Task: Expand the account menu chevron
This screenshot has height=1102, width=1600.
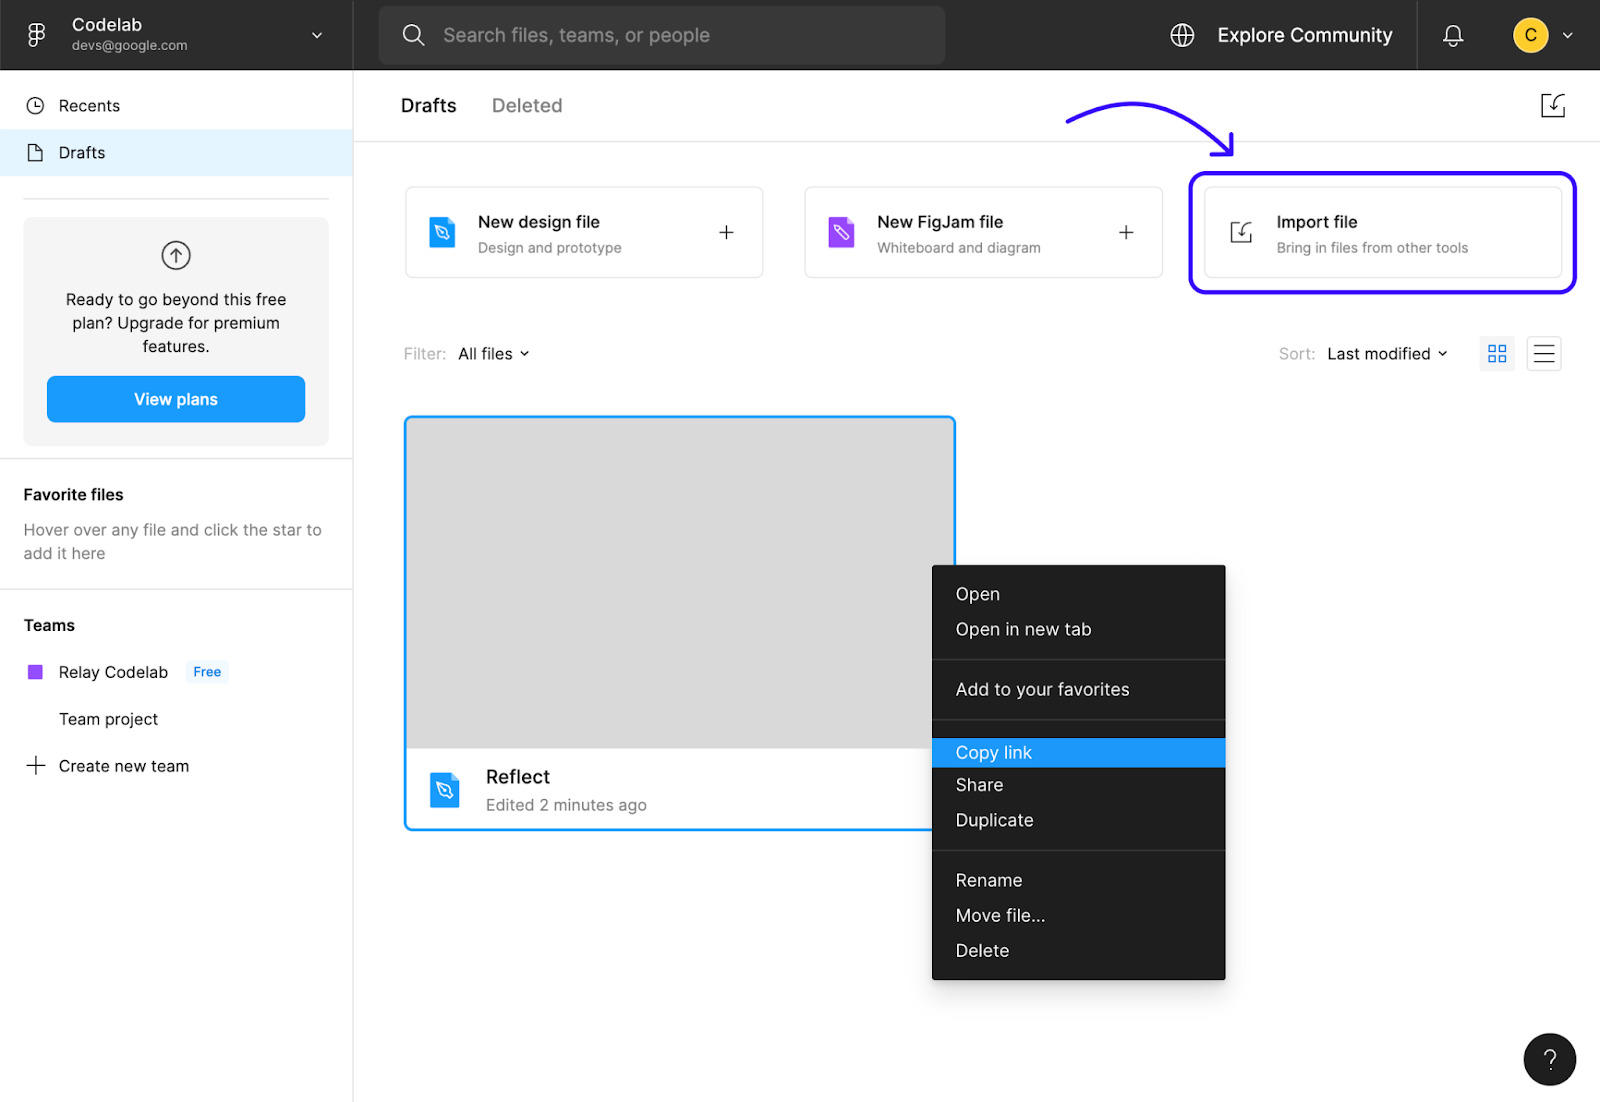Action: pos(1567,35)
